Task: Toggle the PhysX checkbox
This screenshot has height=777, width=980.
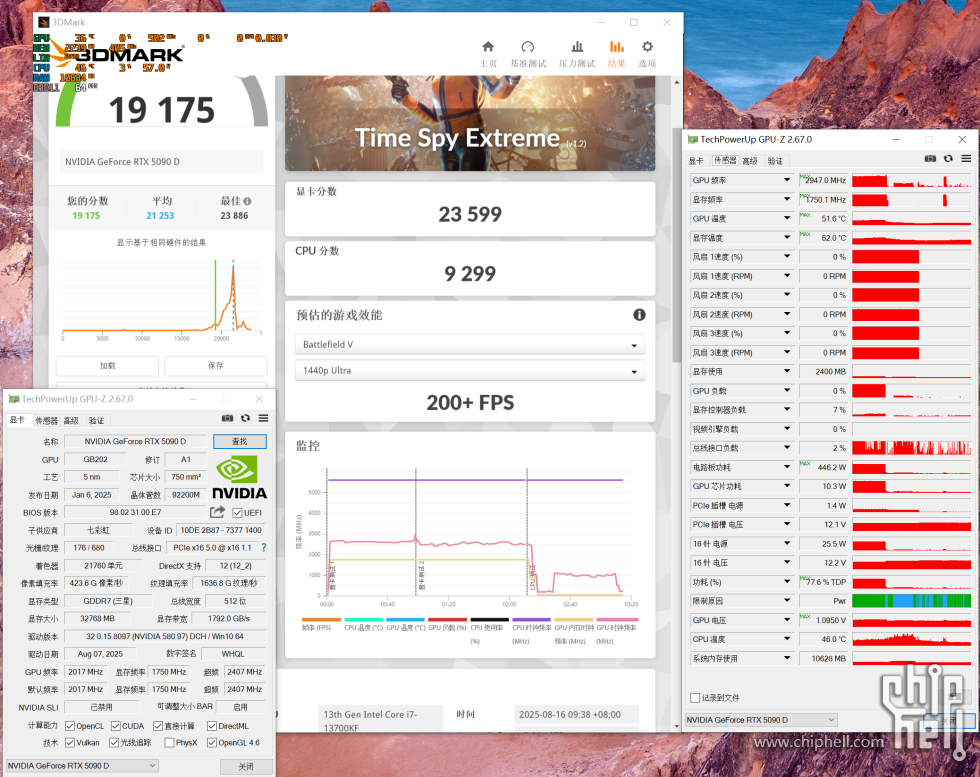Action: click(169, 743)
